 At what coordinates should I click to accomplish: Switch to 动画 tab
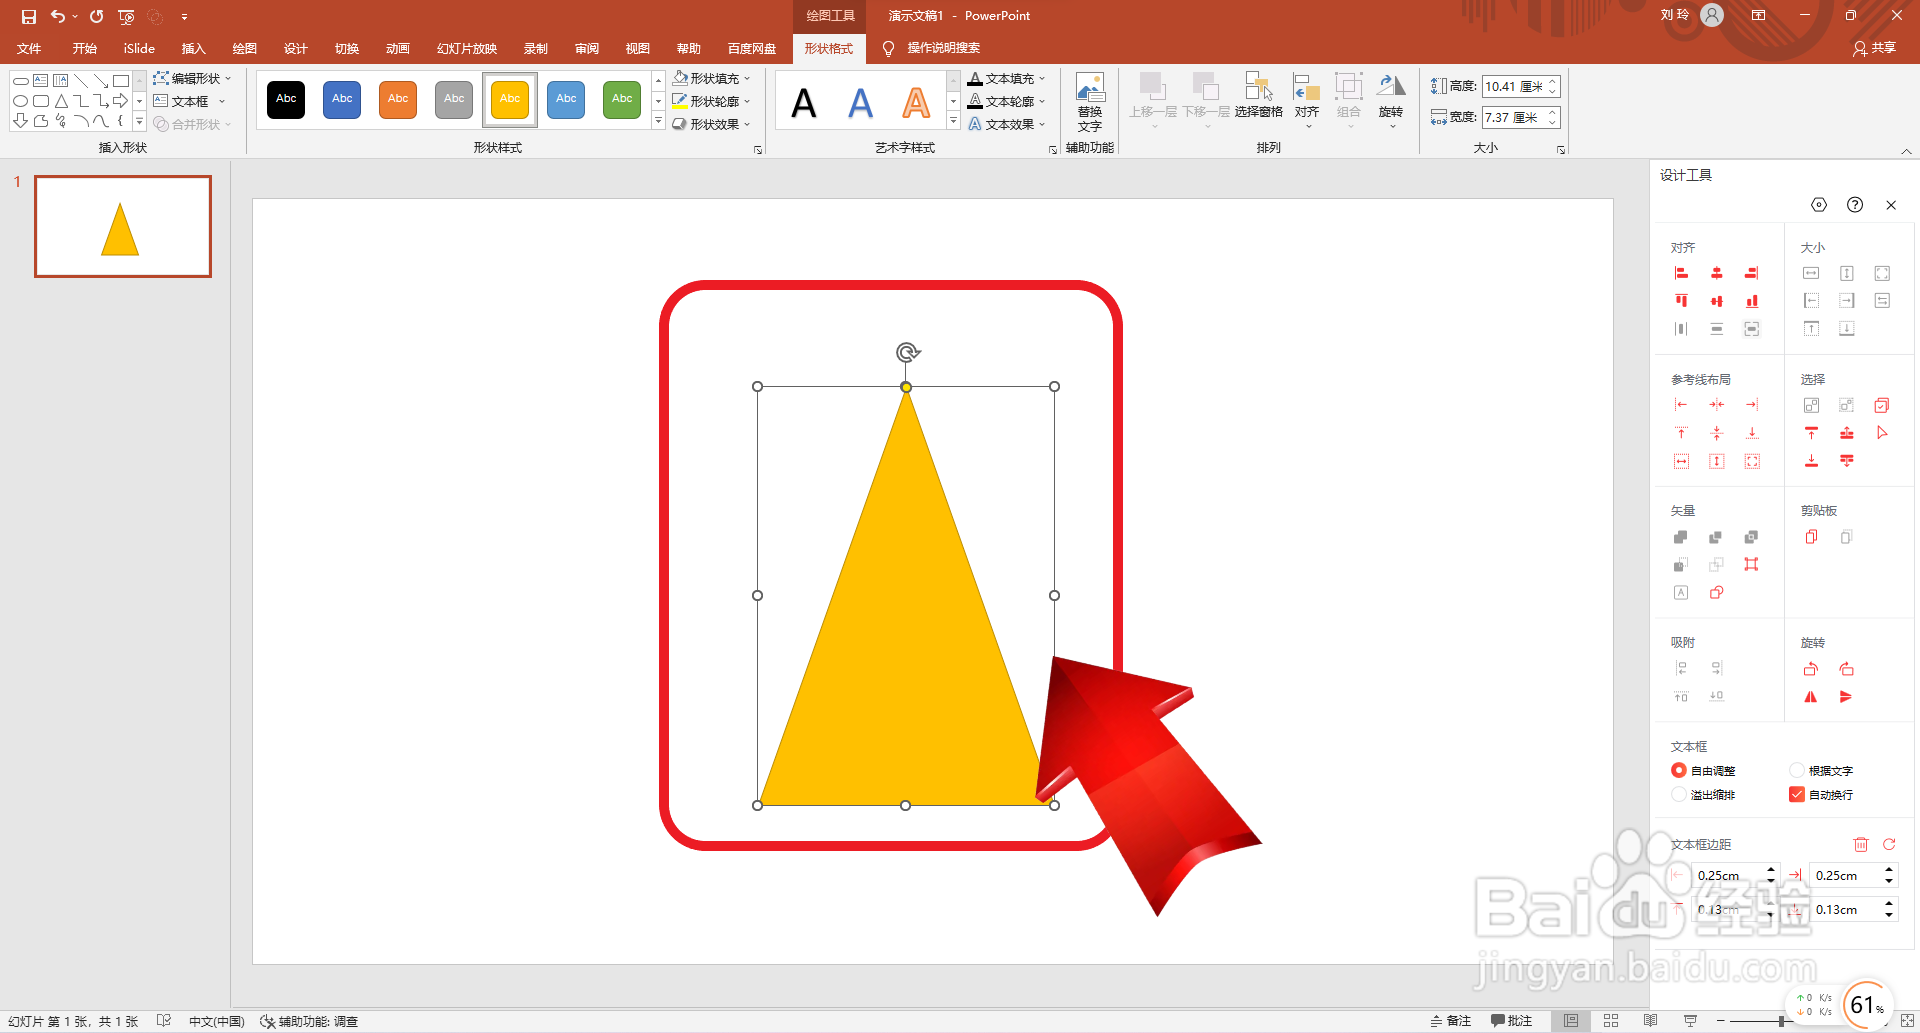click(398, 48)
